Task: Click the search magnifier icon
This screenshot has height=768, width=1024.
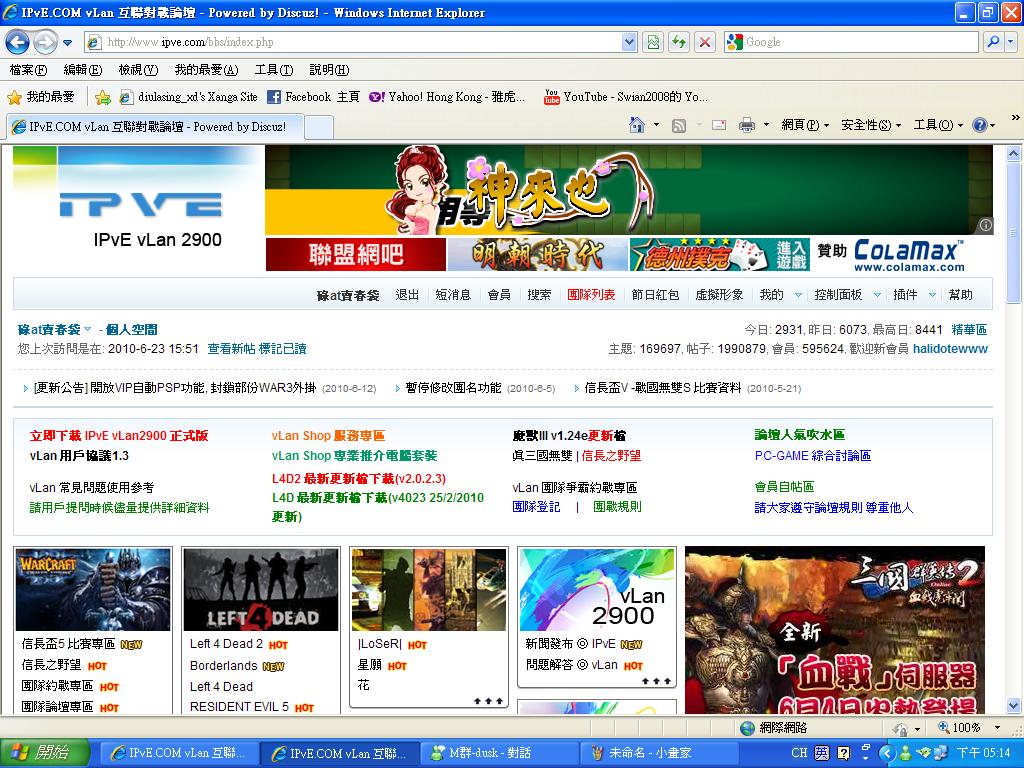Action: point(993,42)
